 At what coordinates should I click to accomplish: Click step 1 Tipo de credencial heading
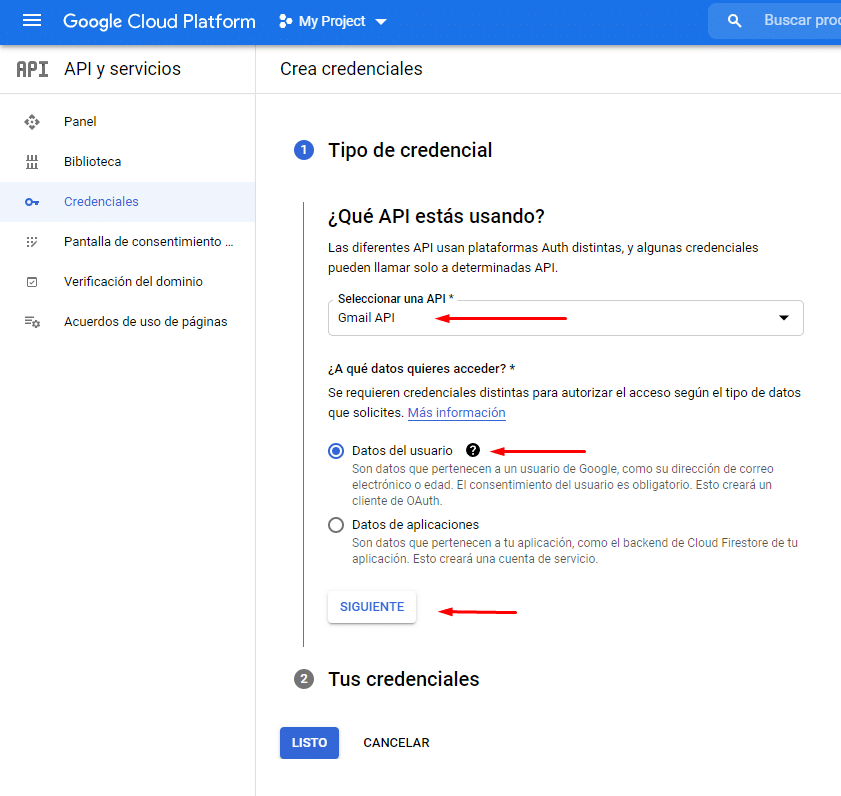410,150
